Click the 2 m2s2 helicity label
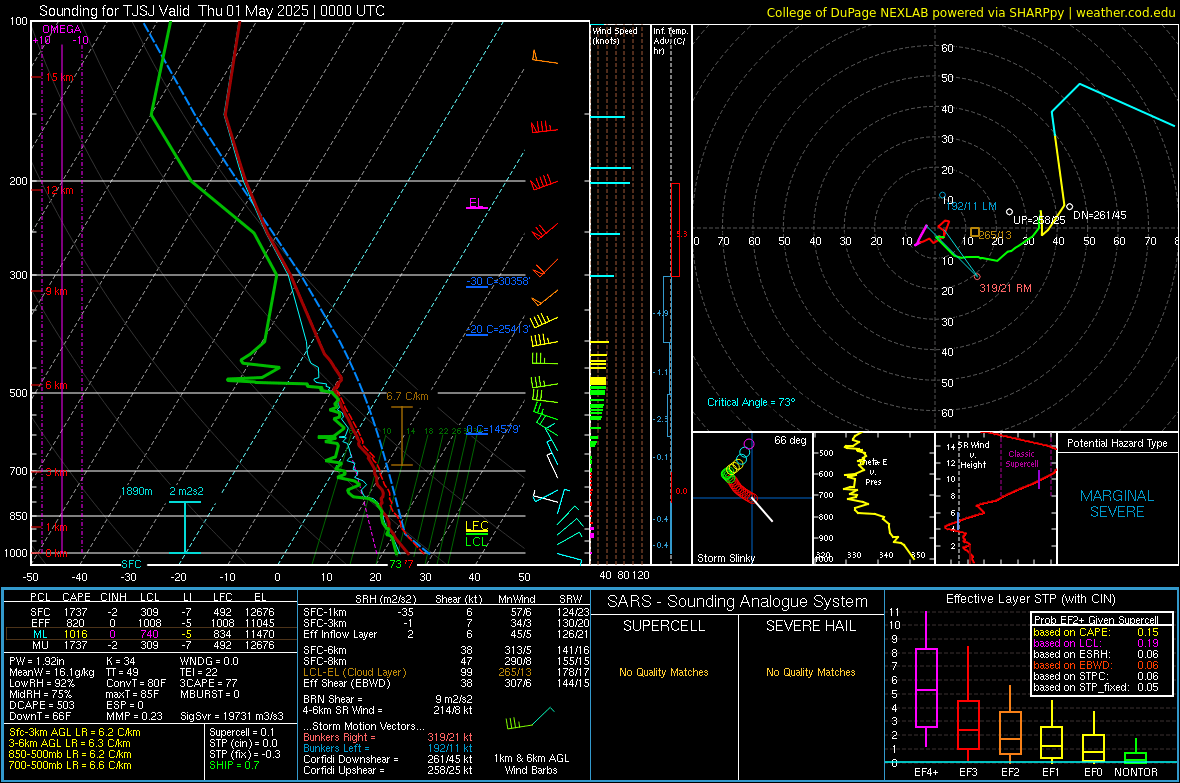 click(186, 491)
